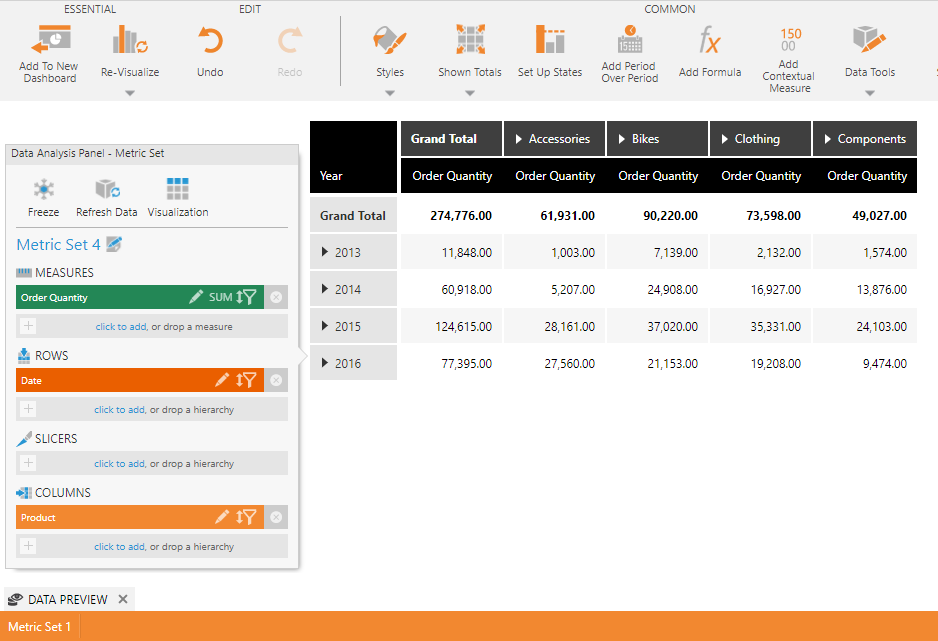The image size is (938, 641).
Task: Click the Shown Totals icon
Action: point(470,39)
